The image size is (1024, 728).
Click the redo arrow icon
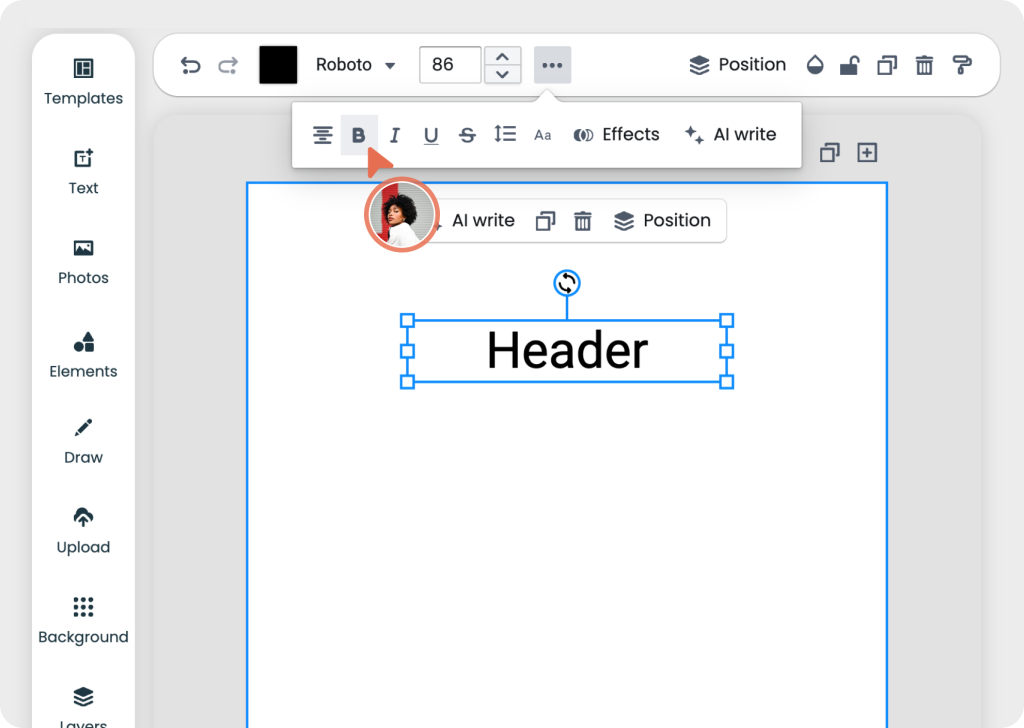228,65
